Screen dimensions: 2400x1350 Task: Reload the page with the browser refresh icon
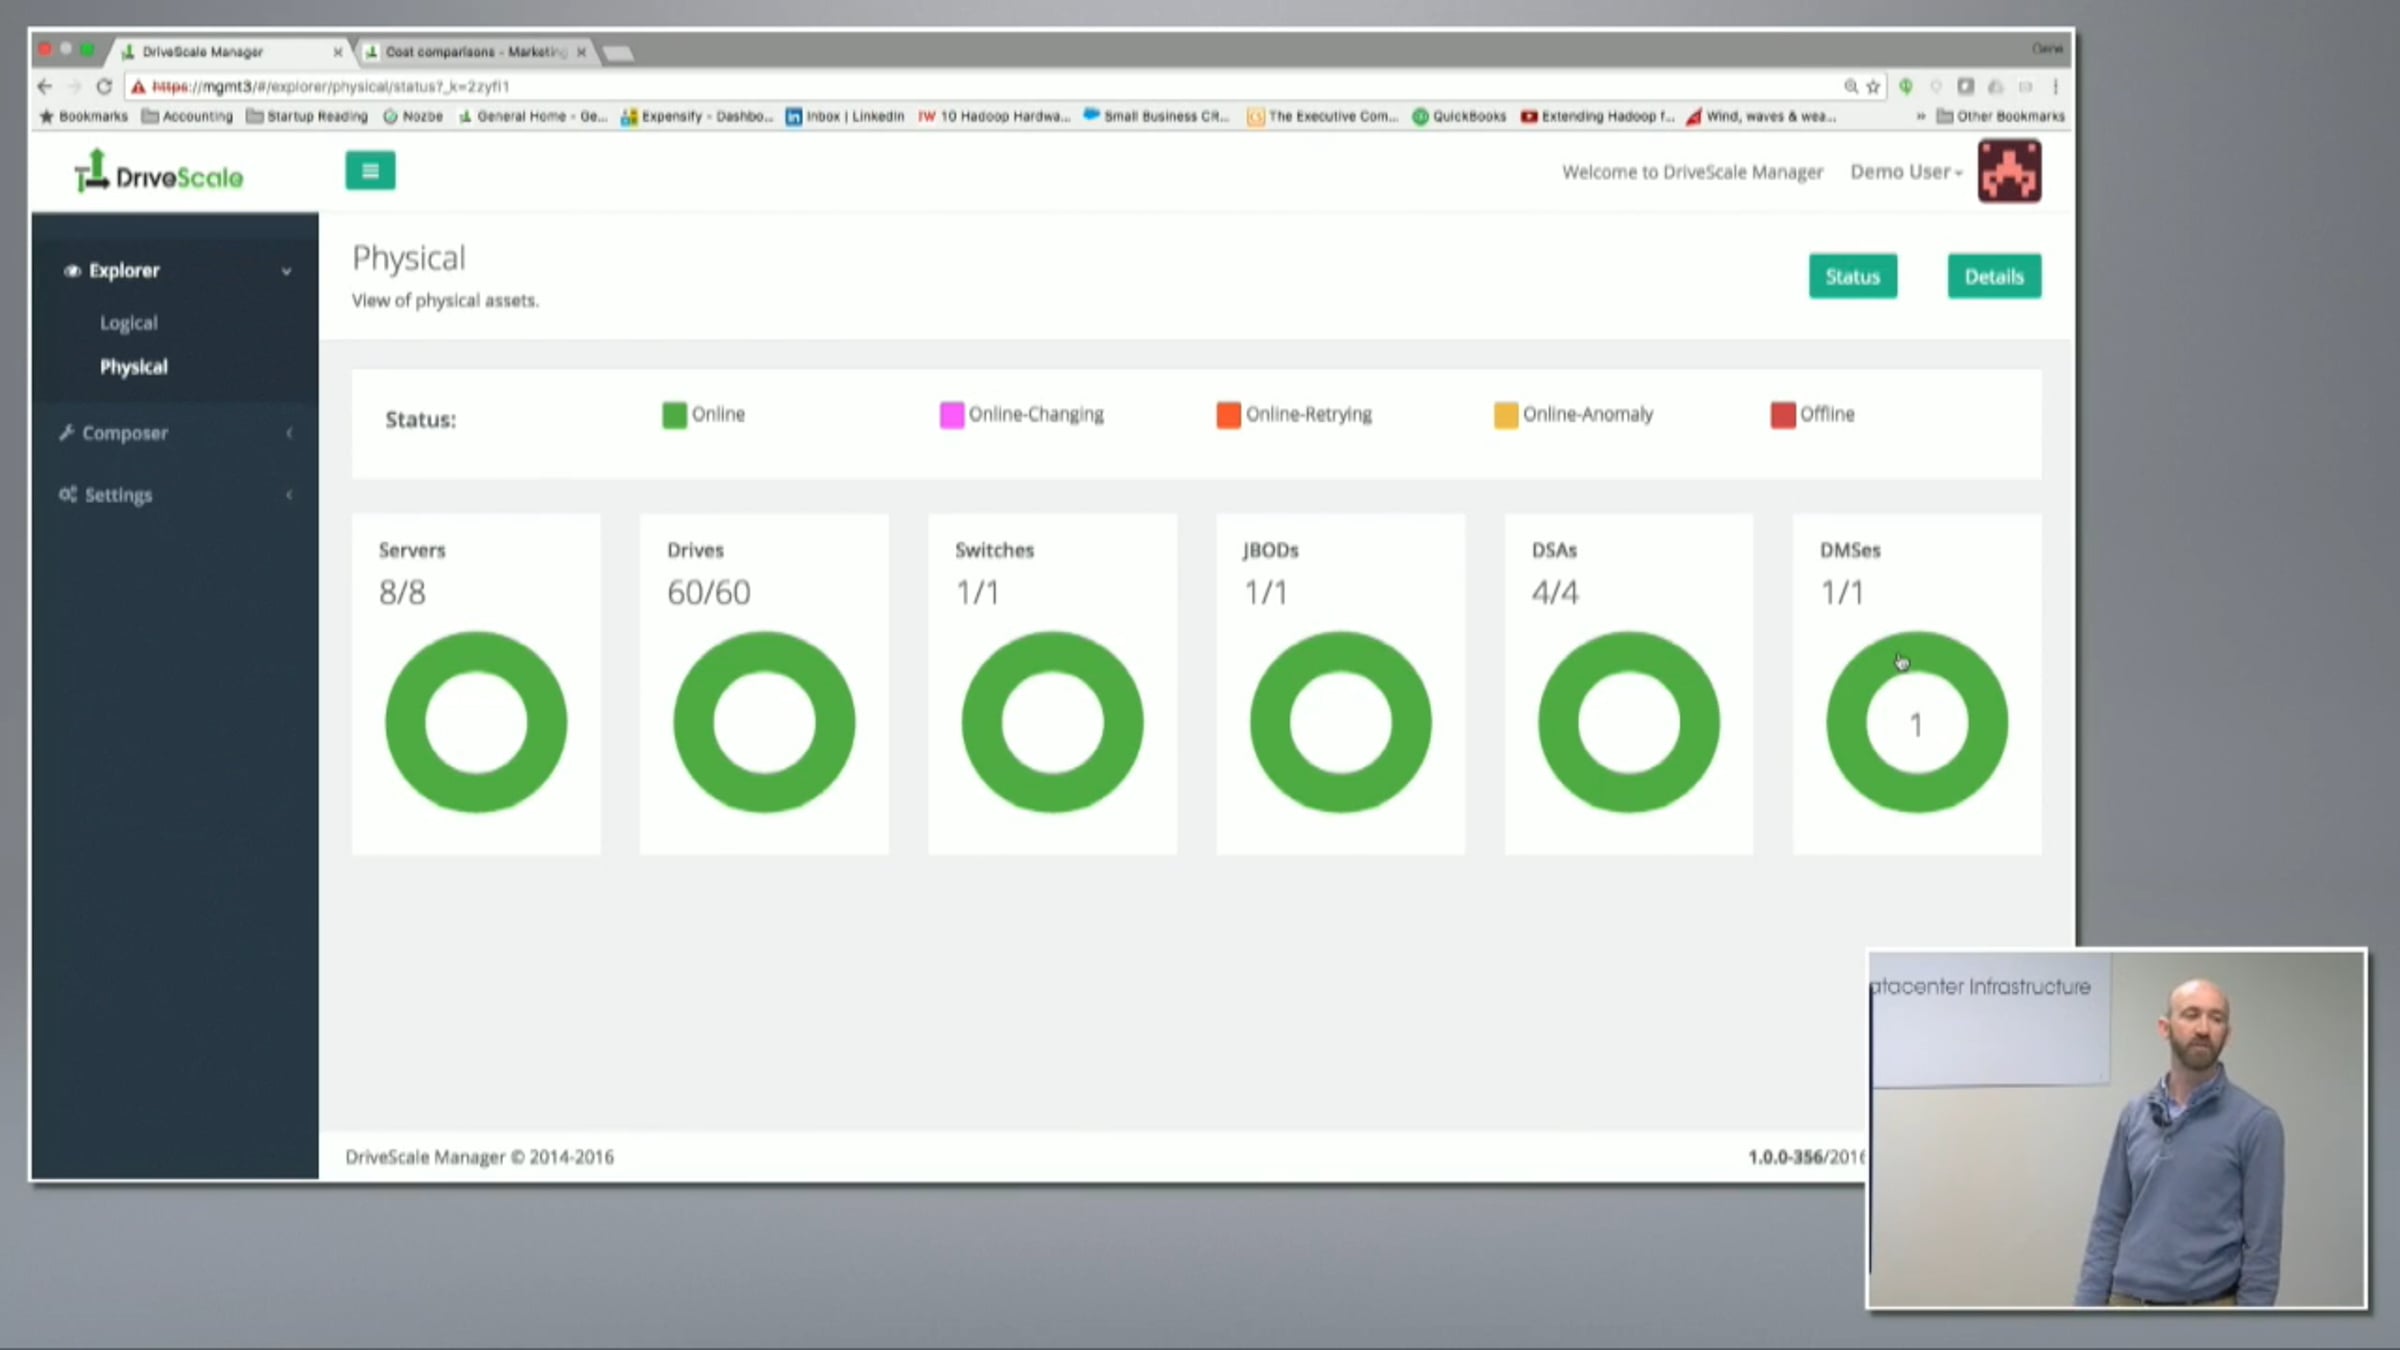tap(104, 86)
